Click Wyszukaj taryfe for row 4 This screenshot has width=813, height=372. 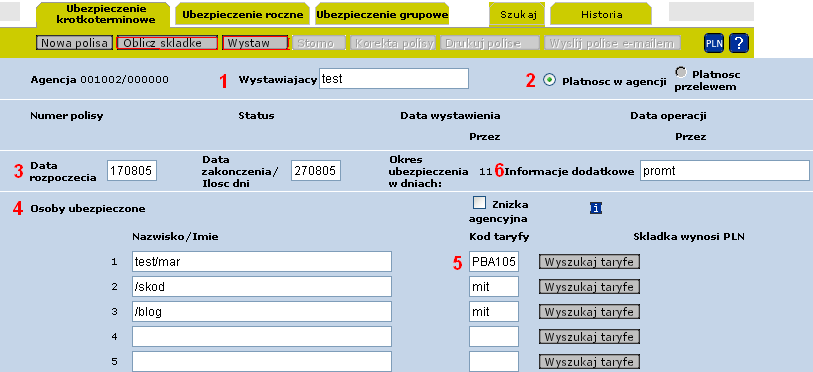[x=589, y=336]
